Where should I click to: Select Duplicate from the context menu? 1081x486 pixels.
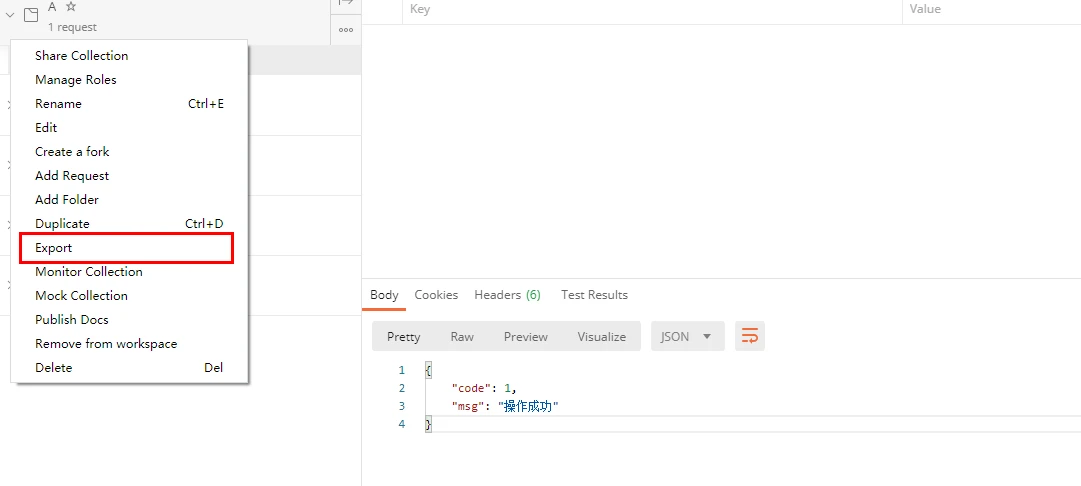pos(62,224)
